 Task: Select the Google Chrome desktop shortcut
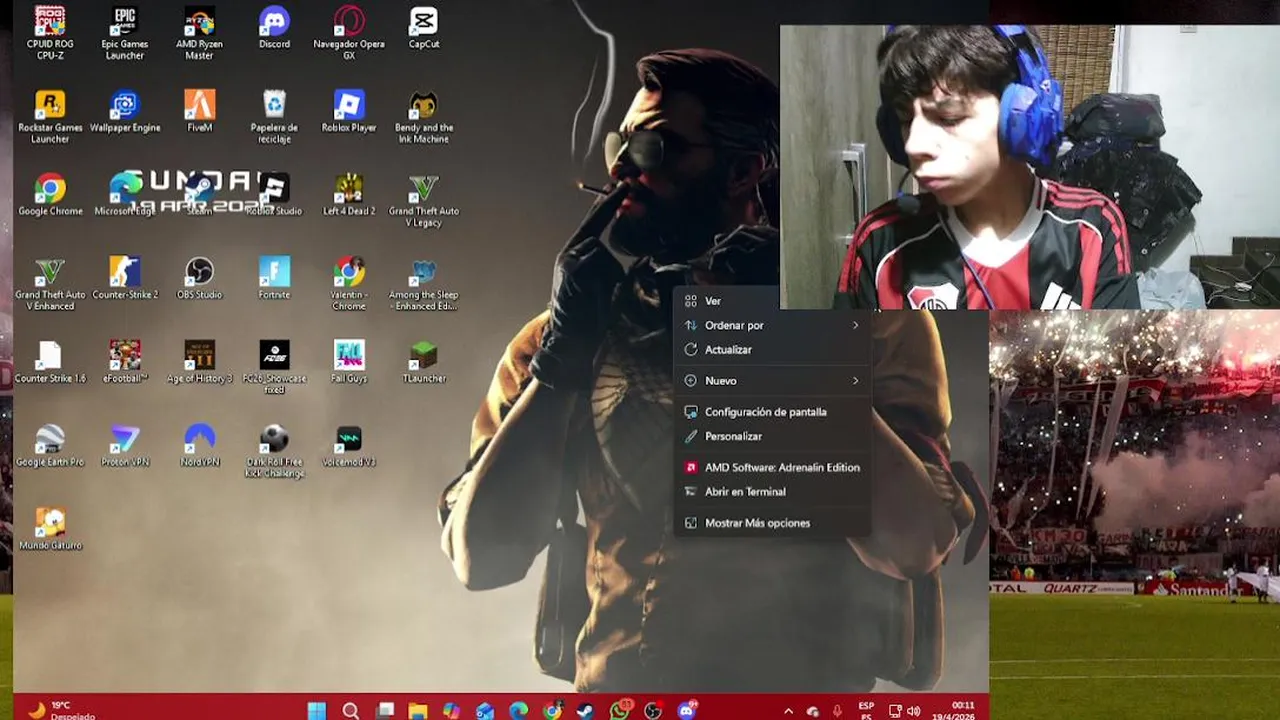(50, 195)
